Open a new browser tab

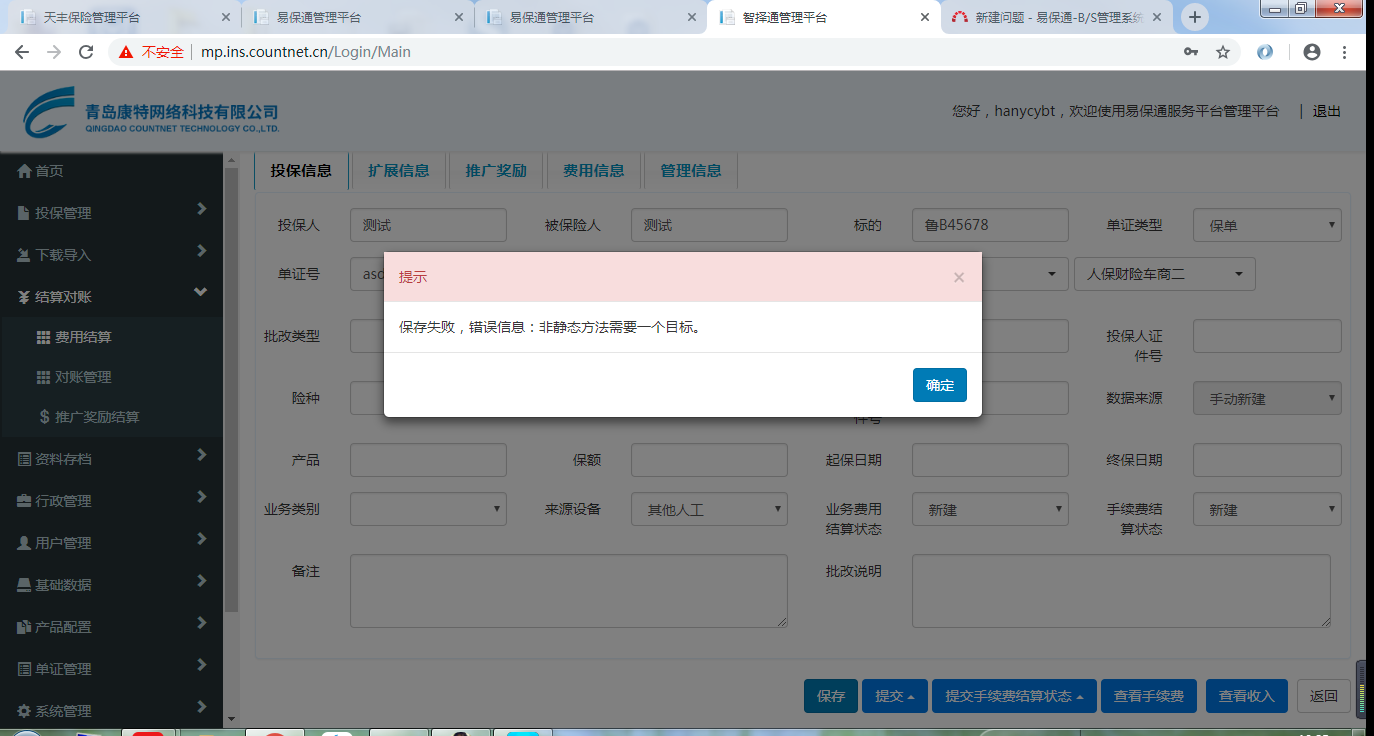[1194, 17]
